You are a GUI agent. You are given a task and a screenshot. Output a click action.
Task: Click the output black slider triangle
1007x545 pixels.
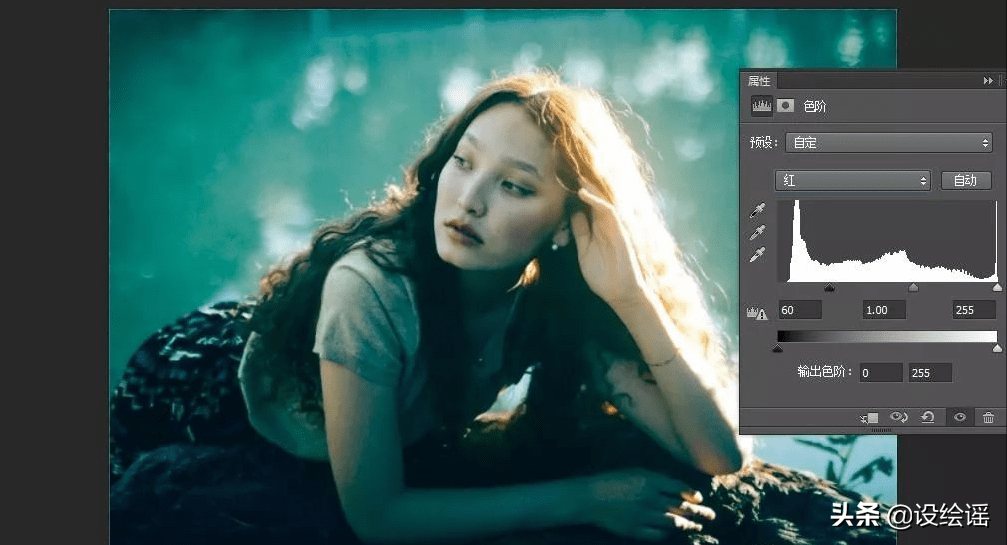(778, 348)
